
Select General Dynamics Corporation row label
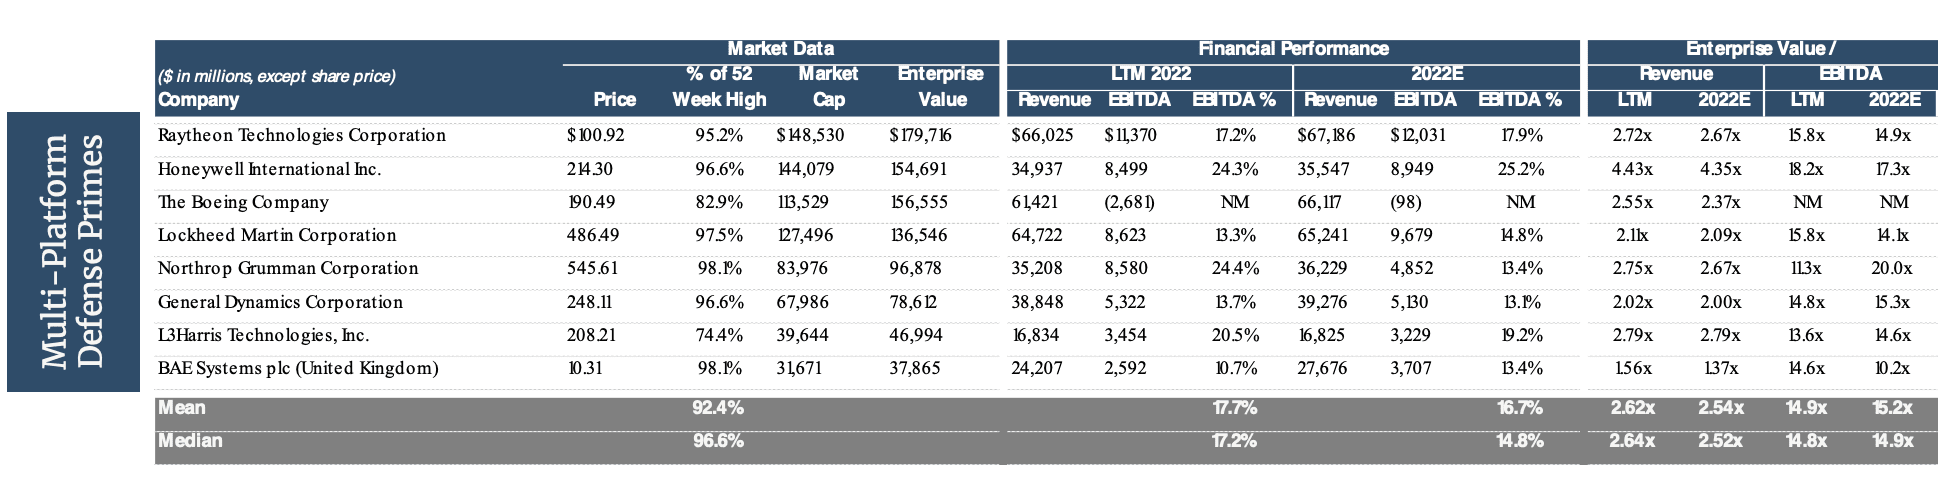280,302
